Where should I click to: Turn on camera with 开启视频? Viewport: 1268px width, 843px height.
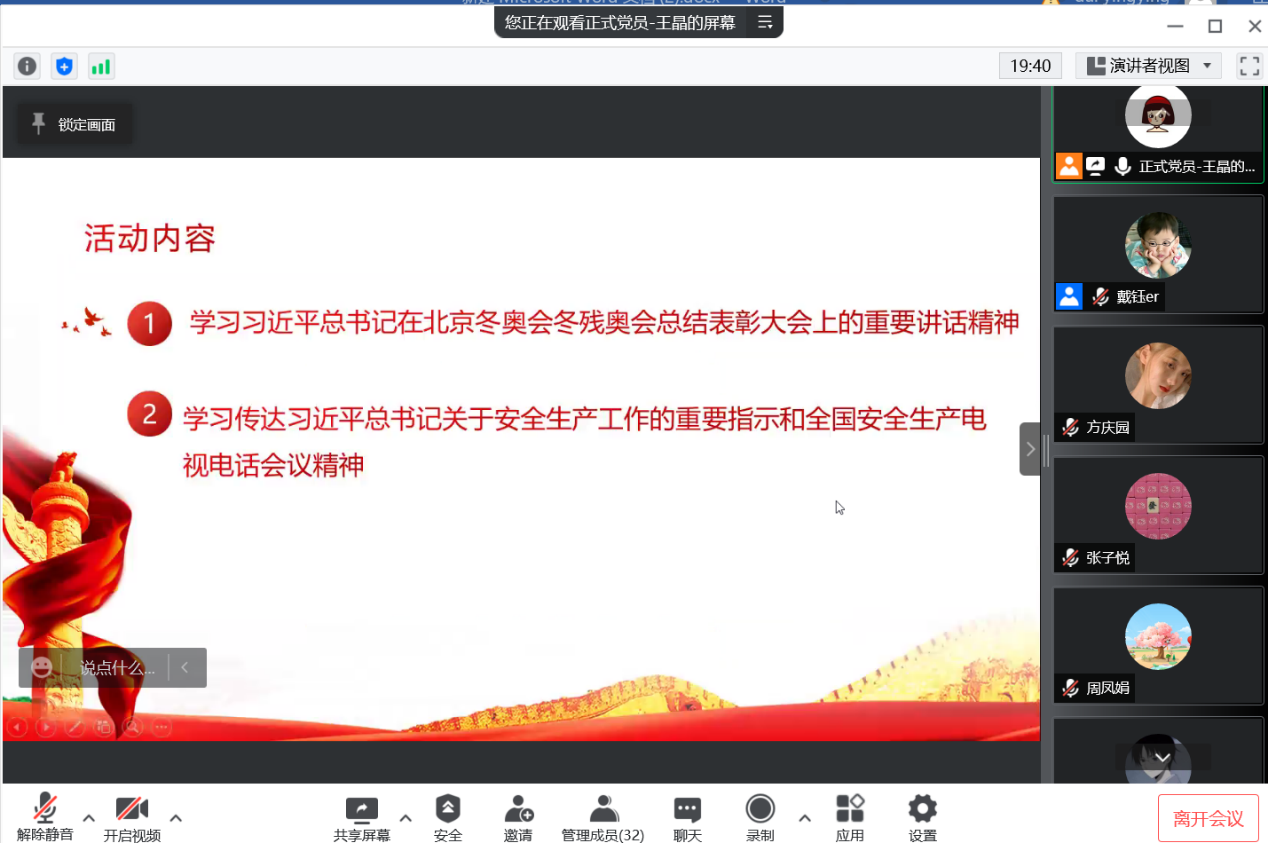tap(132, 817)
